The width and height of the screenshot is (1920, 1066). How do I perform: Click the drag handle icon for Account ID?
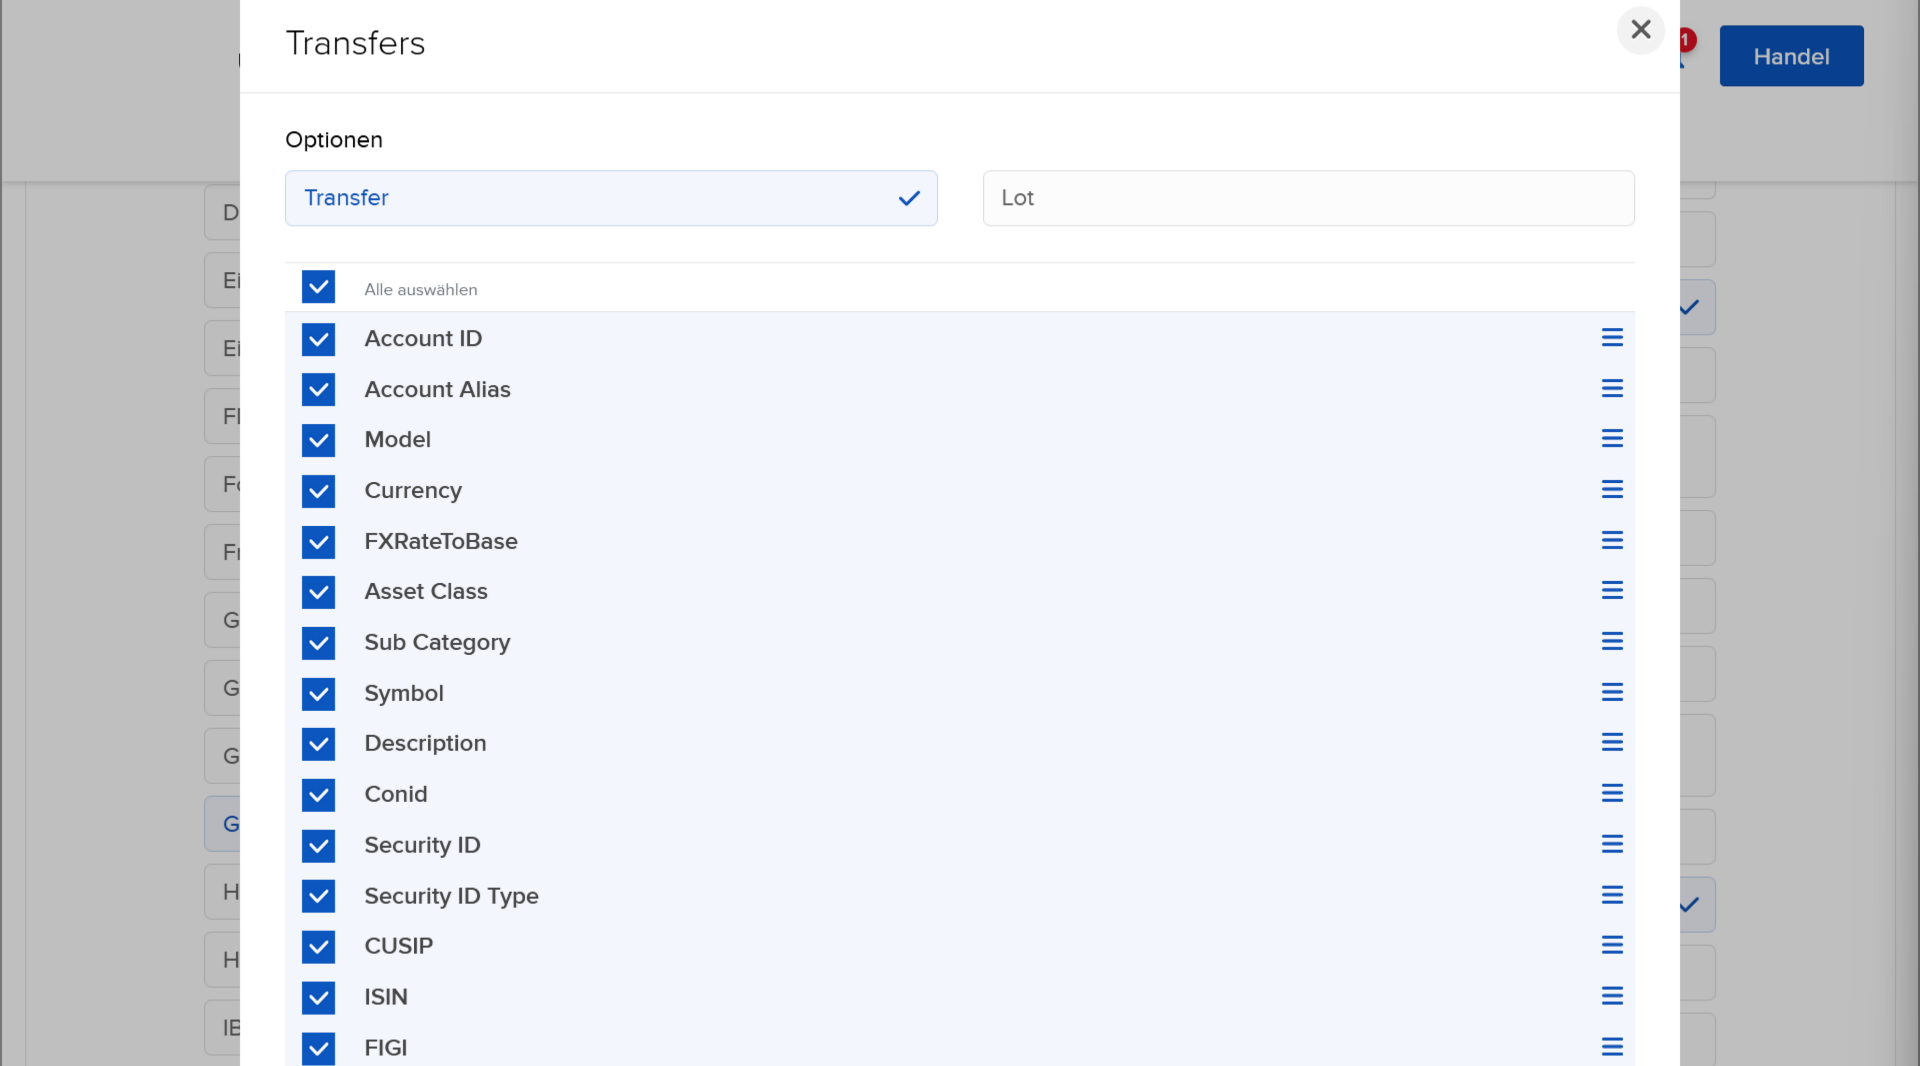[x=1611, y=338]
